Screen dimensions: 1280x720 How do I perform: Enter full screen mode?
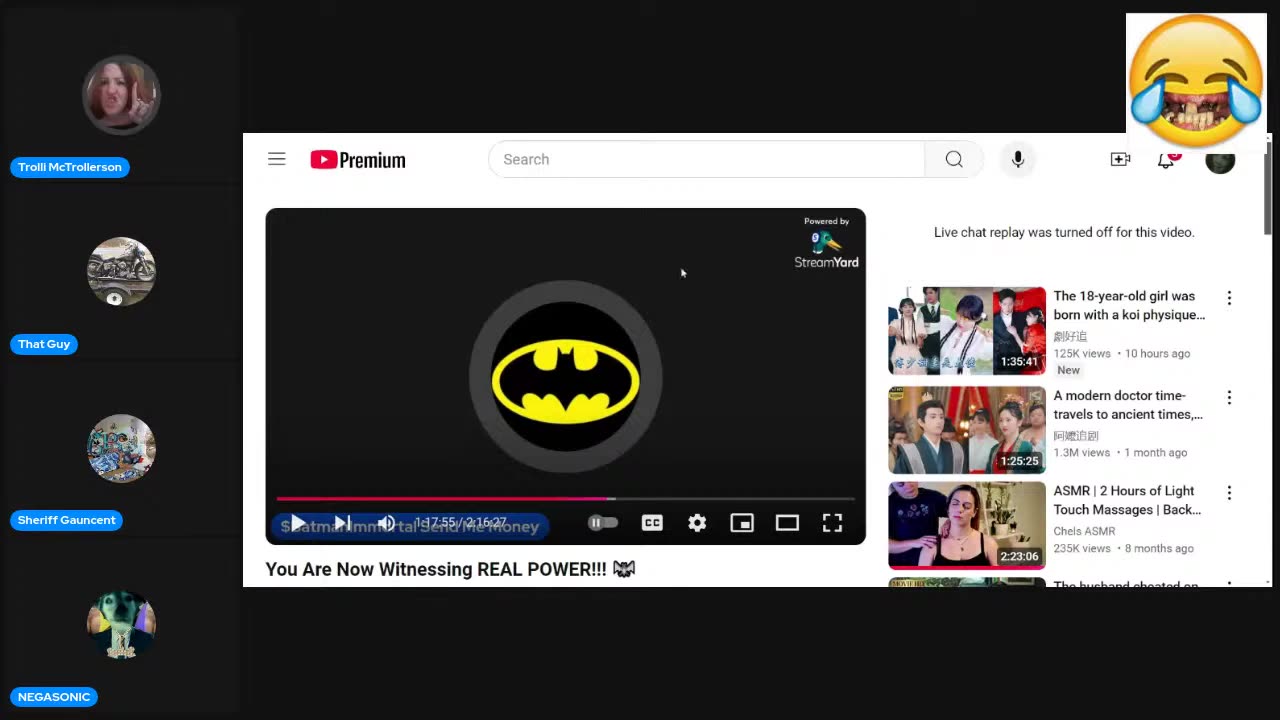(x=832, y=523)
